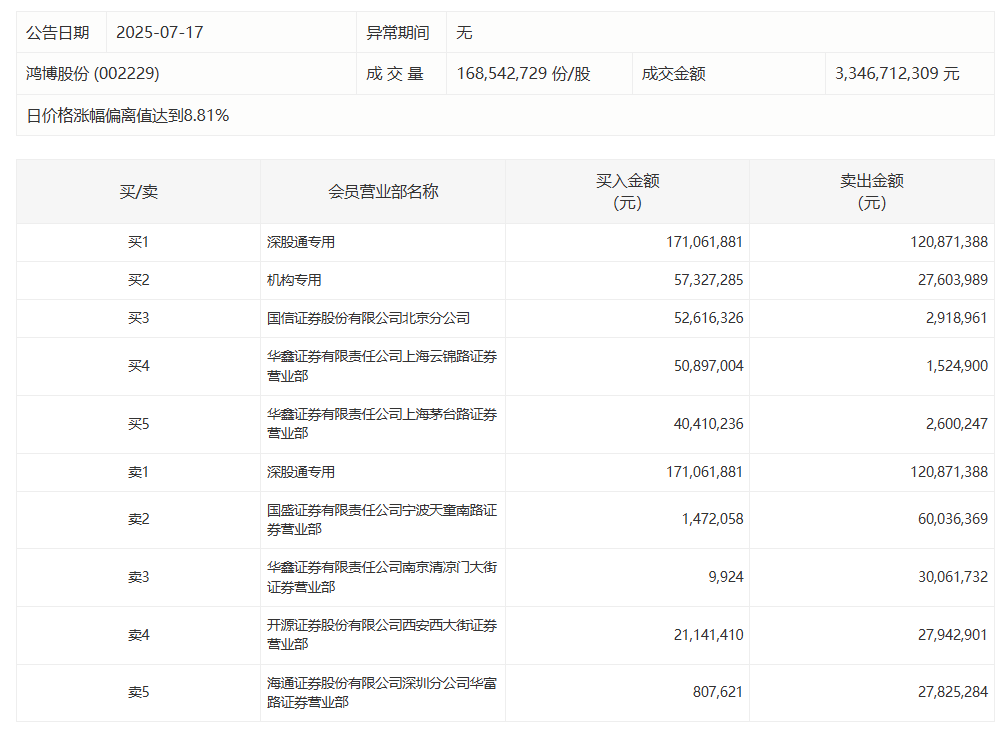The image size is (1005, 736).
Task: Click the 卖2 row label
Action: 138,519
